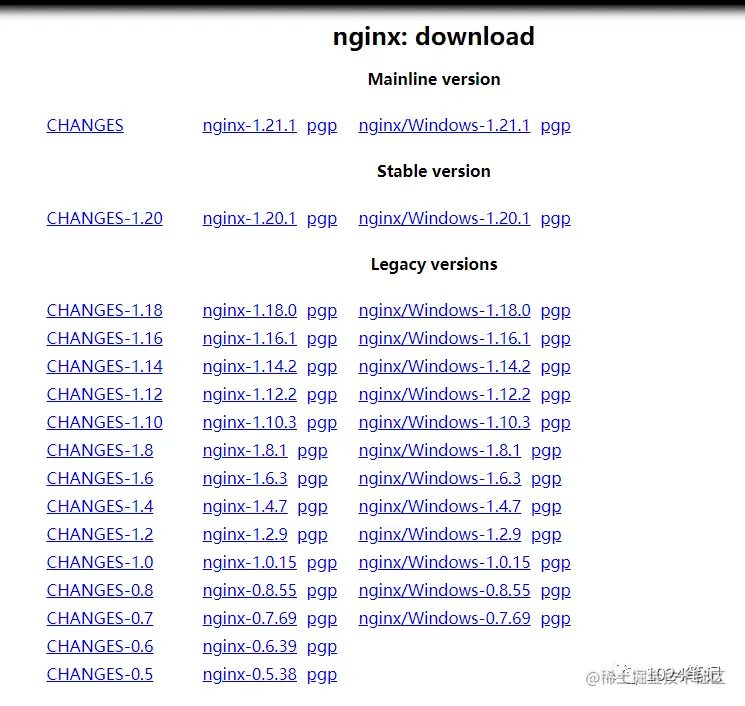Open CHANGES-1.18 link
The height and width of the screenshot is (706, 745).
(105, 310)
